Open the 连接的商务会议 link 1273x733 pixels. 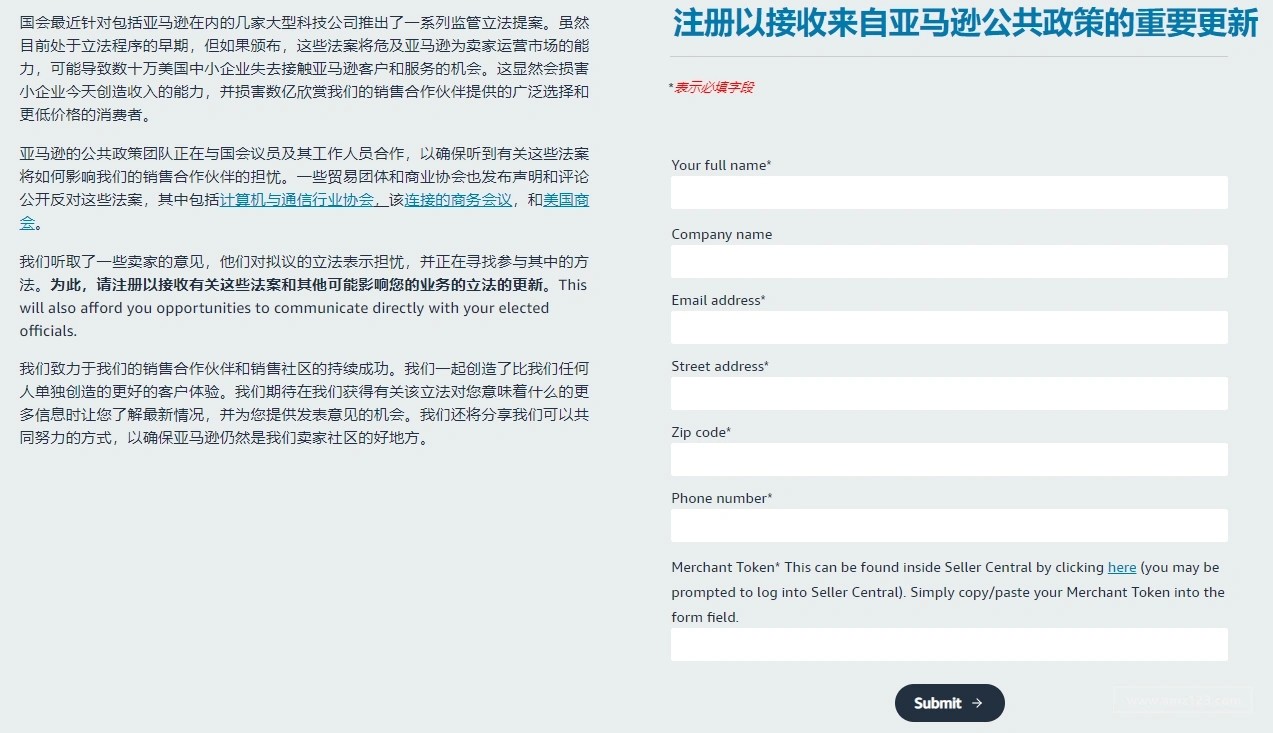458,199
